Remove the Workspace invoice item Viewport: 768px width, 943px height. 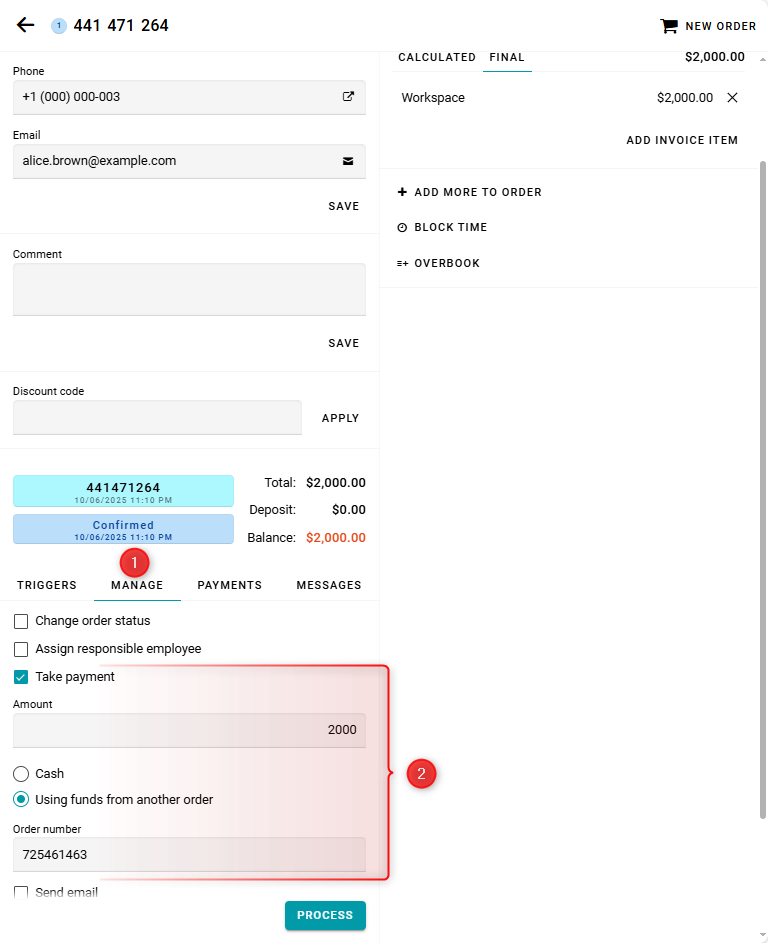tap(732, 98)
